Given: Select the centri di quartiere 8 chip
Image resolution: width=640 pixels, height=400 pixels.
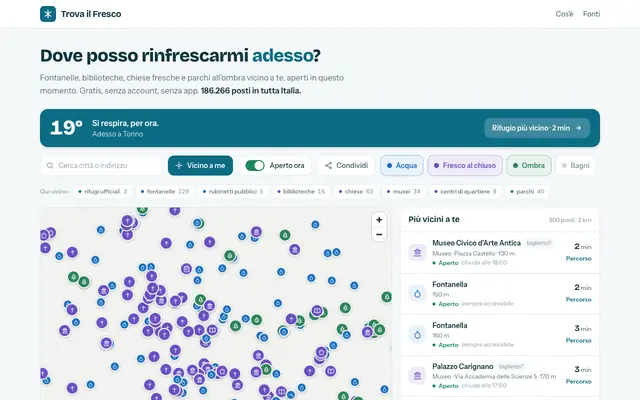Looking at the screenshot, I should (465, 191).
